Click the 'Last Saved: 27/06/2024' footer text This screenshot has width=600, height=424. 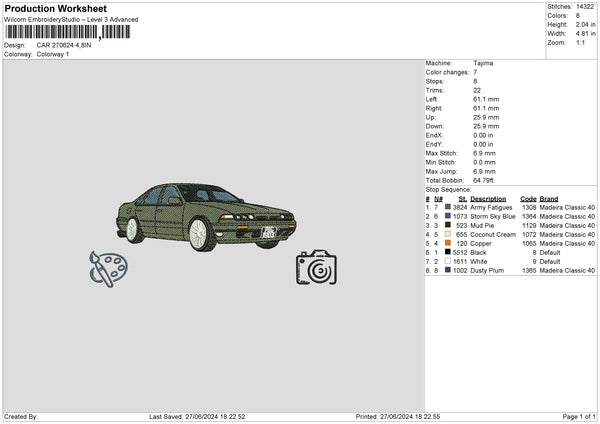point(197,416)
